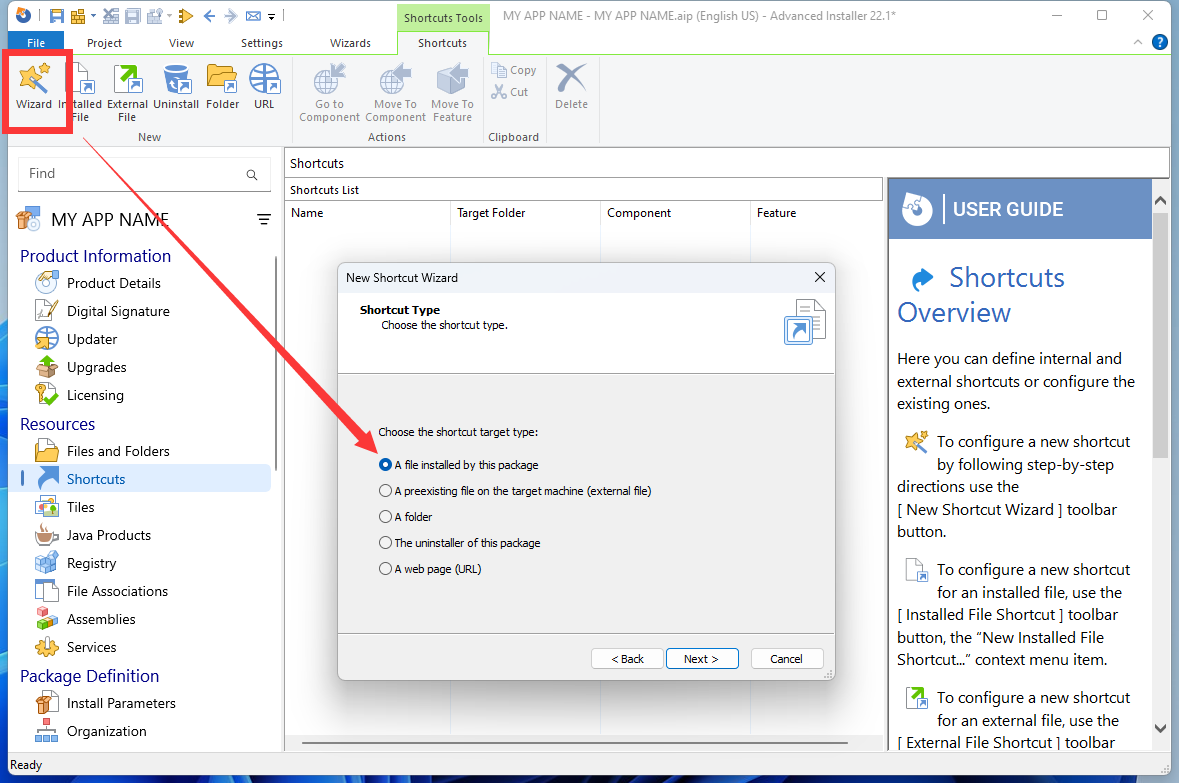Image resolution: width=1179 pixels, height=783 pixels.
Task: Click the blue Help question mark icon
Action: [x=1160, y=42]
